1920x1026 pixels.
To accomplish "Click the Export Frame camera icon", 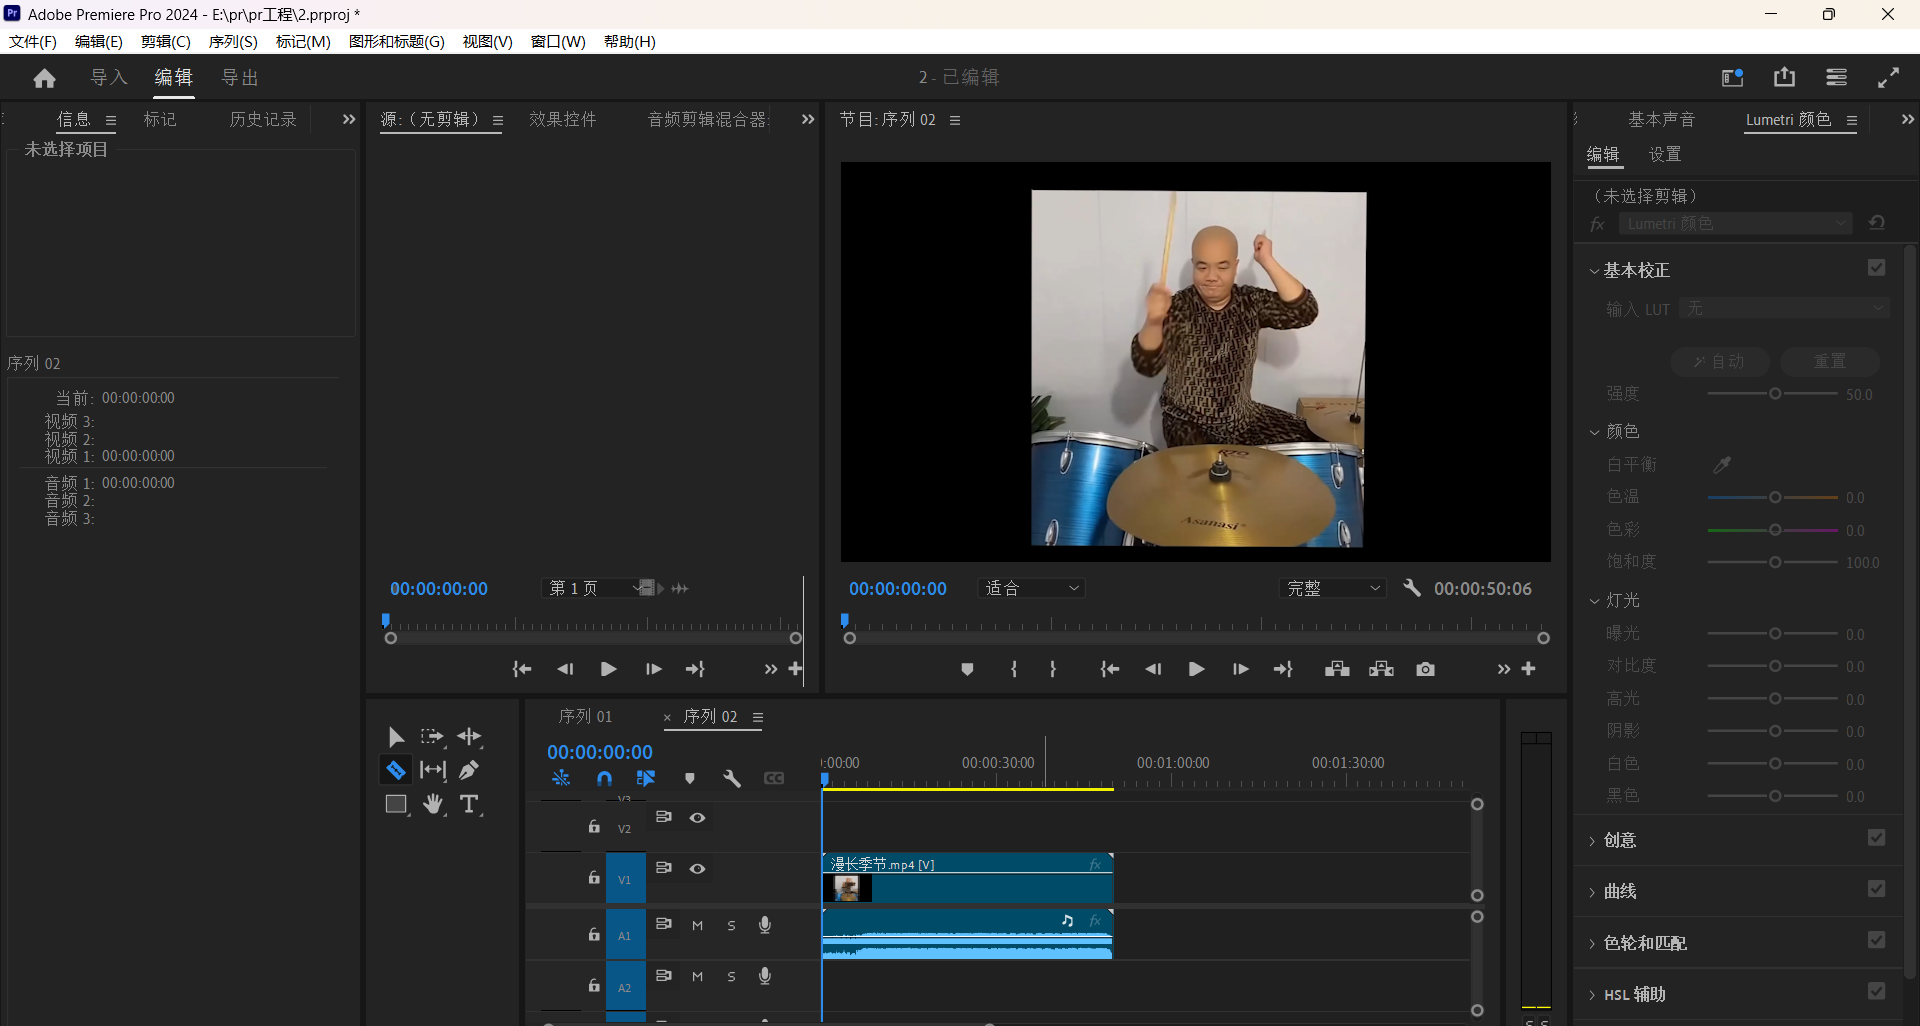I will 1425,669.
